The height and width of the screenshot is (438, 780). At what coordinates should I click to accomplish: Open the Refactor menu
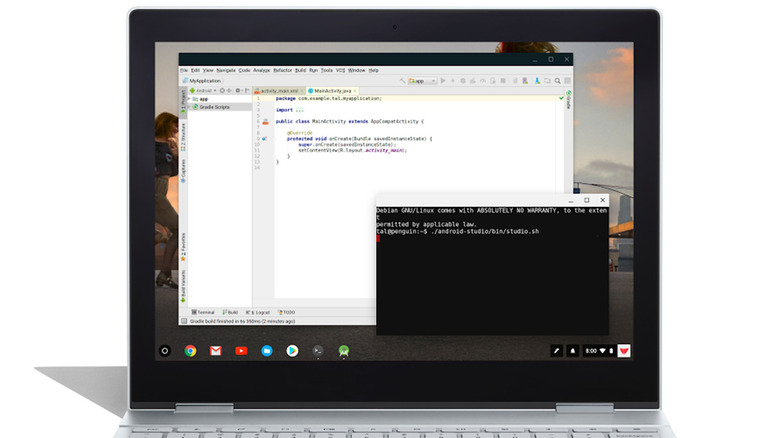283,71
